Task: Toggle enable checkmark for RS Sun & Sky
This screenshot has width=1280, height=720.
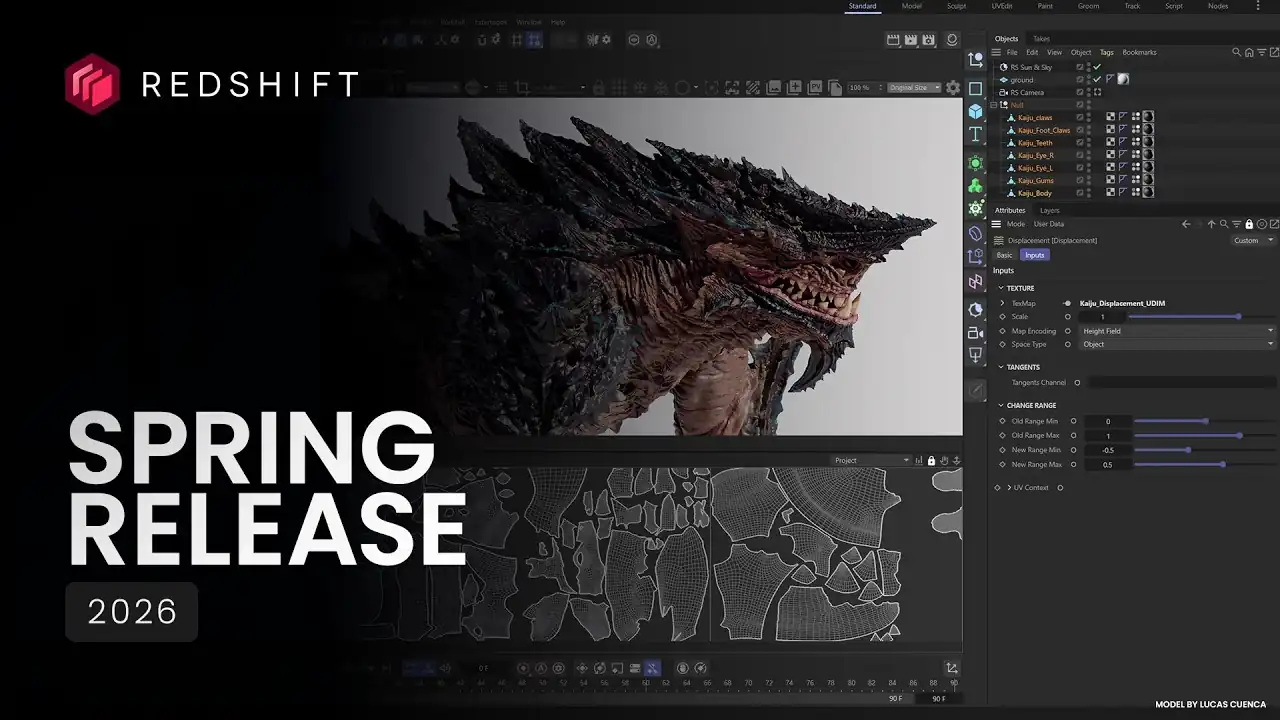Action: coord(1097,67)
